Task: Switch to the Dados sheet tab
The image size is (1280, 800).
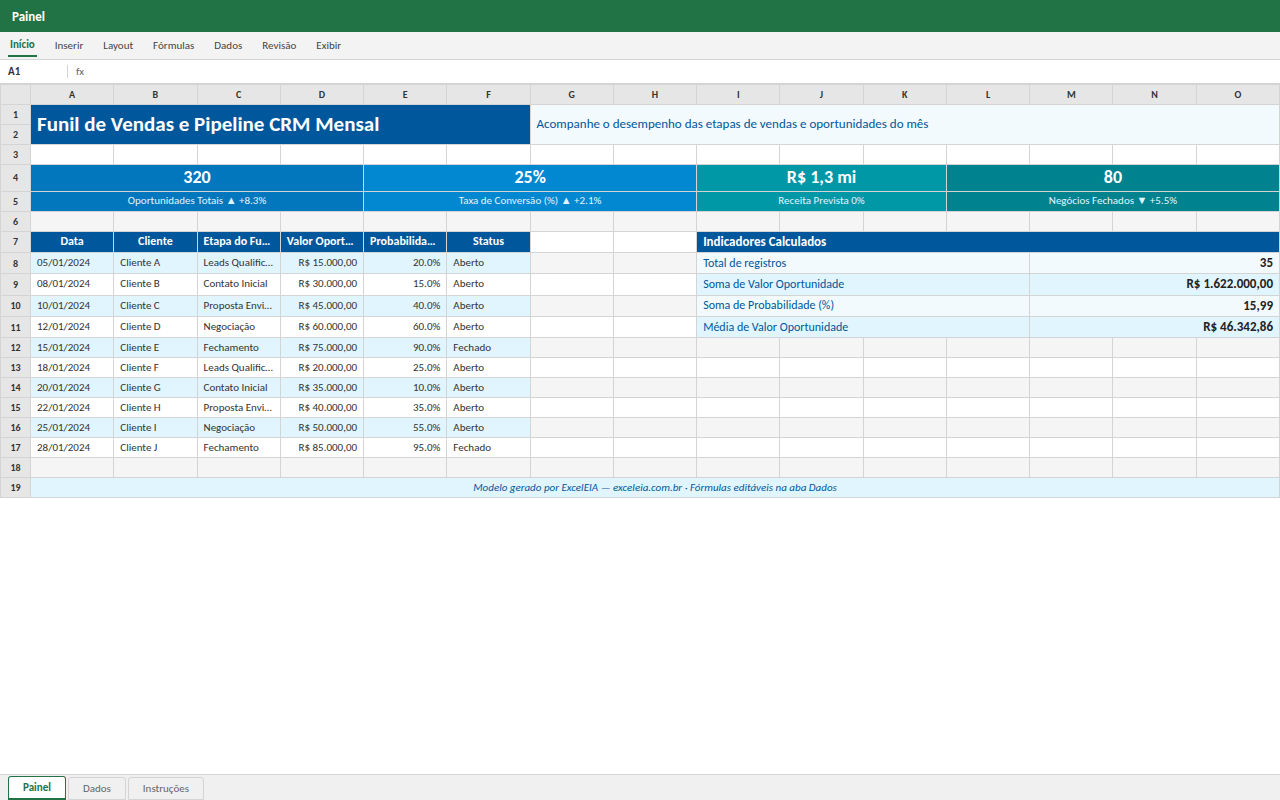Action: (97, 788)
